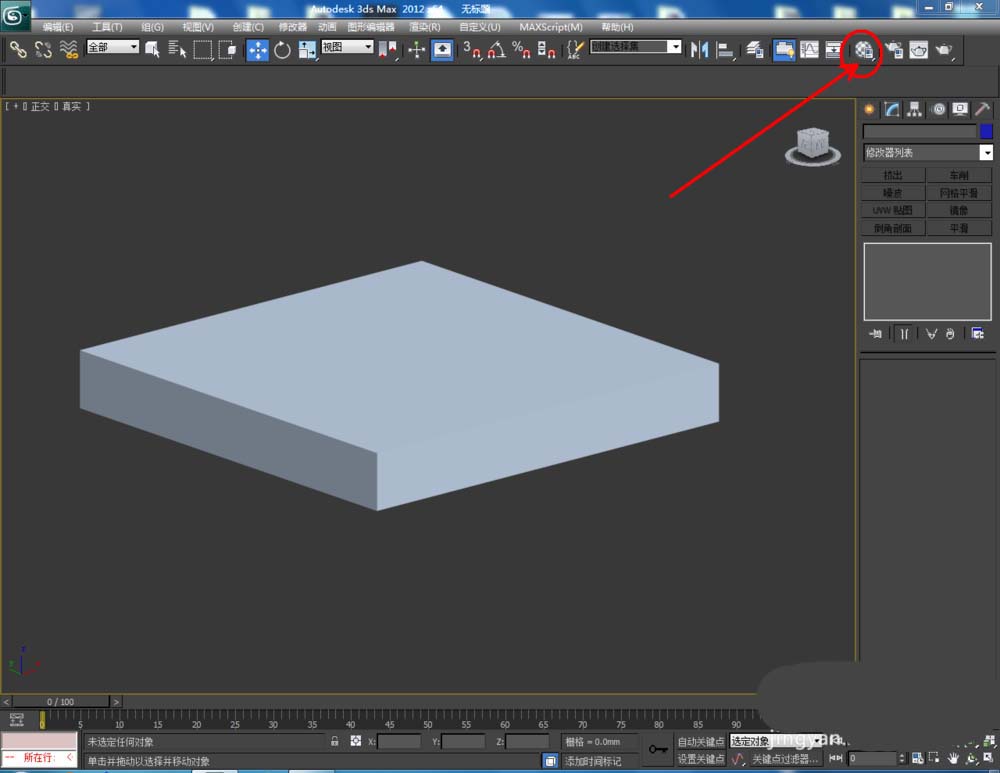This screenshot has width=1000, height=773.
Task: Click the Mirror tool icon
Action: tap(699, 49)
